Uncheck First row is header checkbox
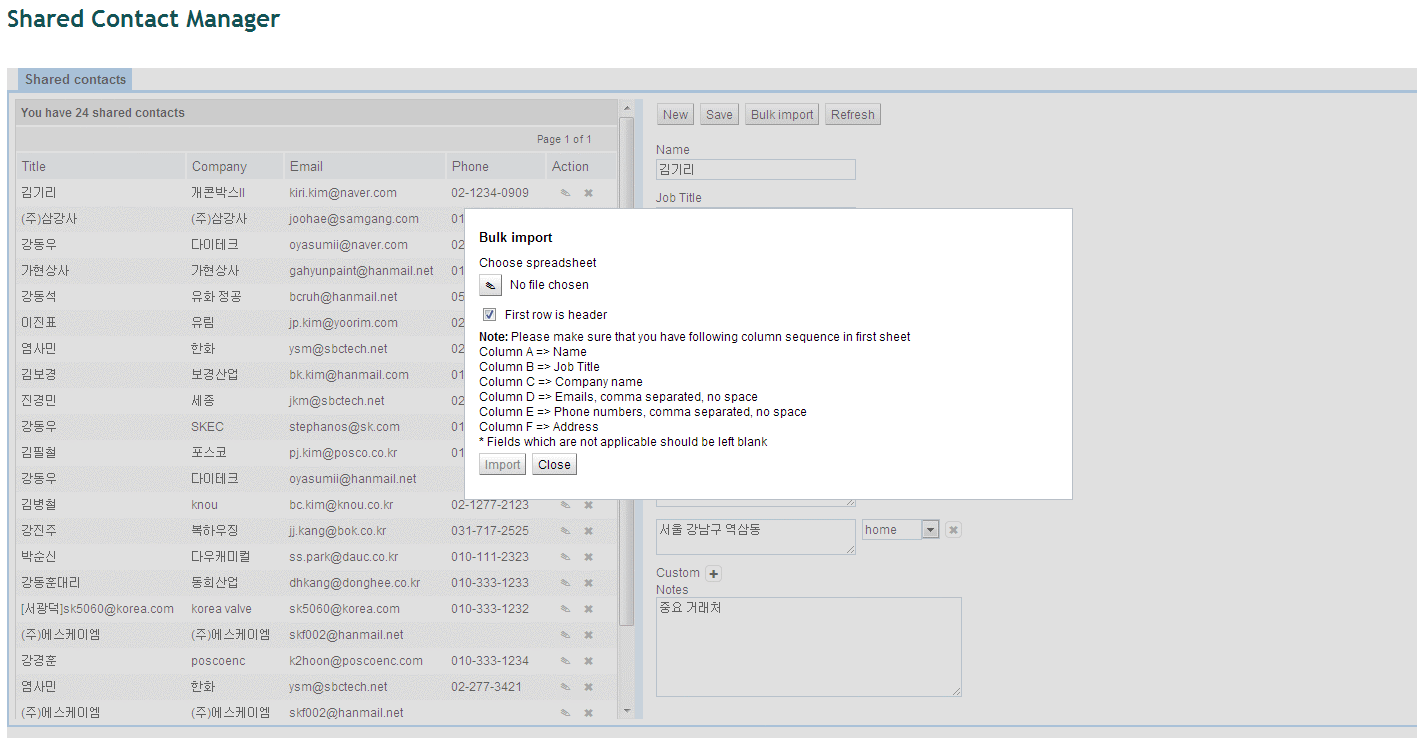The height and width of the screenshot is (738, 1417). pyautogui.click(x=489, y=315)
